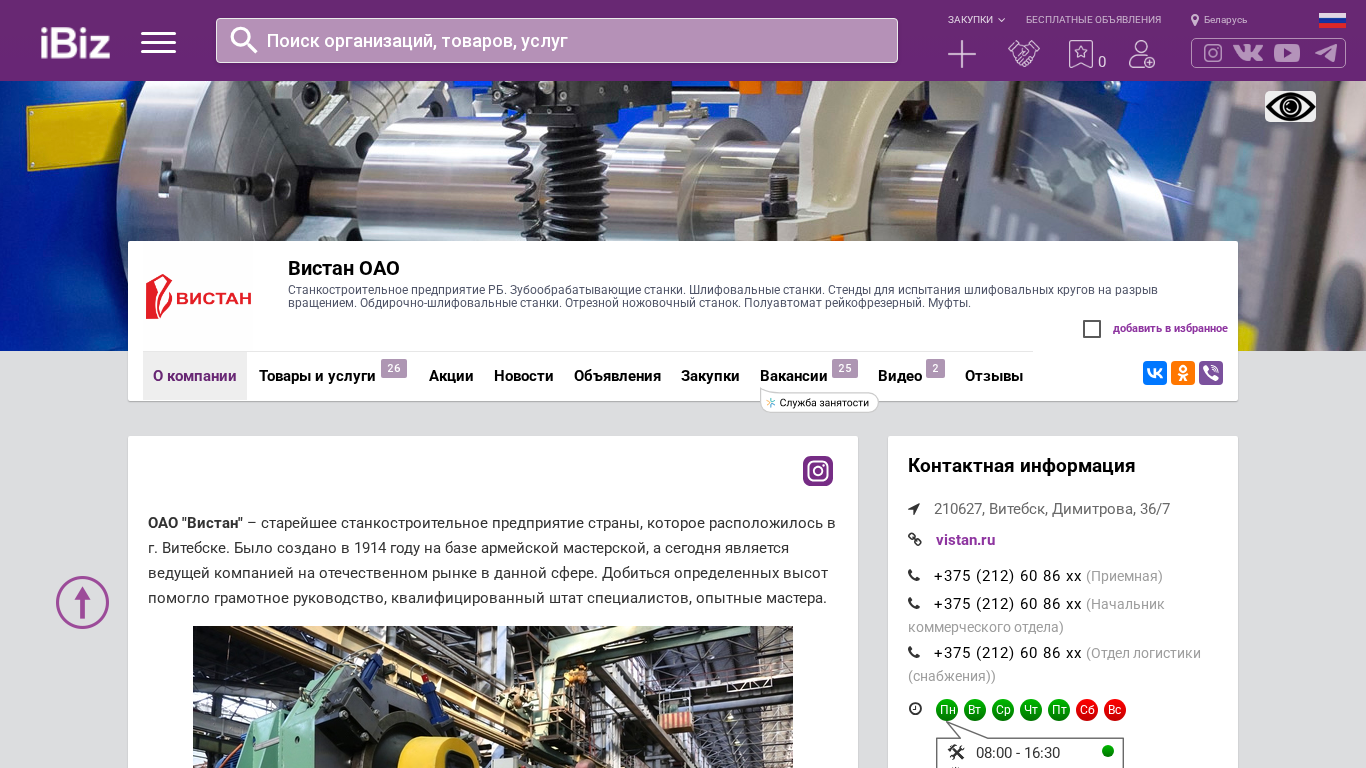Expand the Закупки dropdown in header

coord(976,20)
